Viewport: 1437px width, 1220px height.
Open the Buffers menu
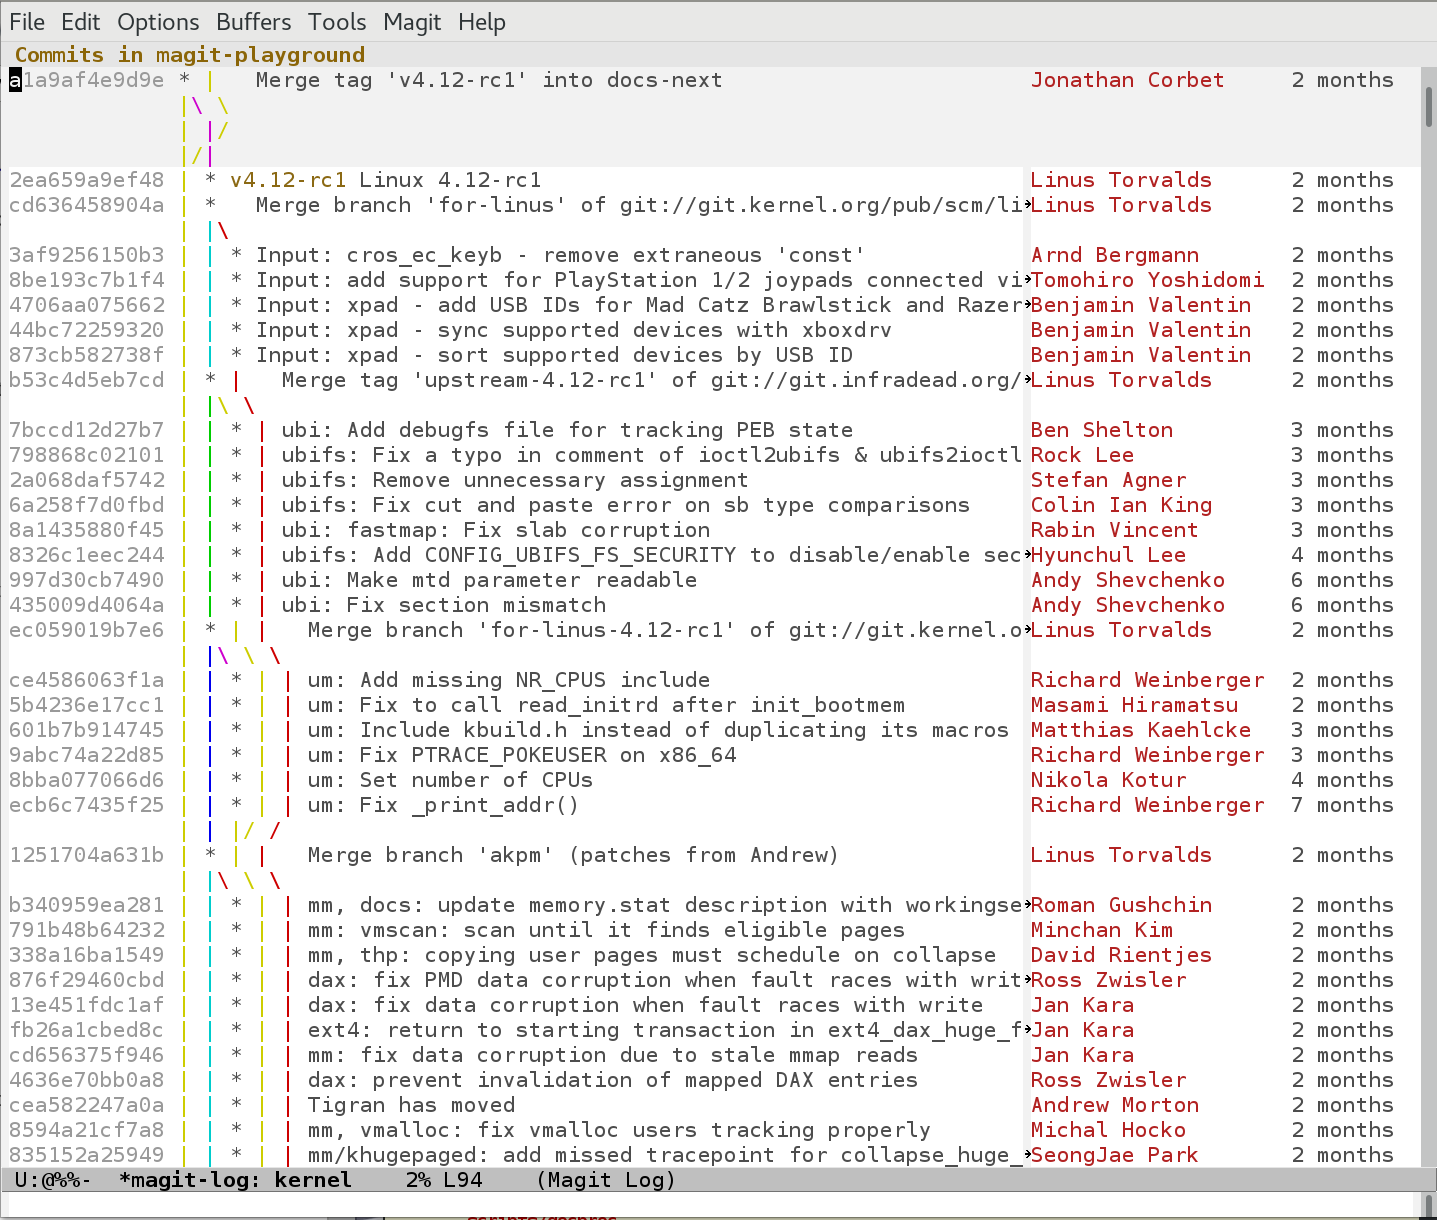[x=253, y=22]
